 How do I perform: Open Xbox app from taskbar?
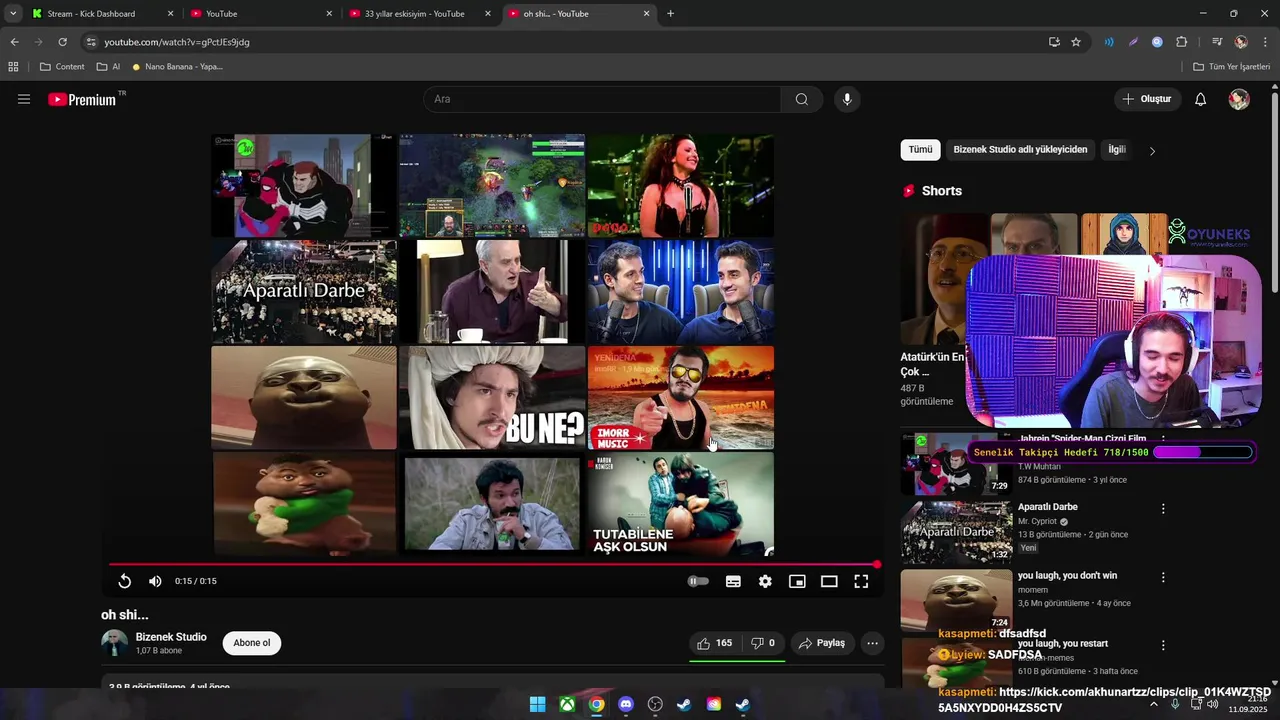click(x=567, y=704)
